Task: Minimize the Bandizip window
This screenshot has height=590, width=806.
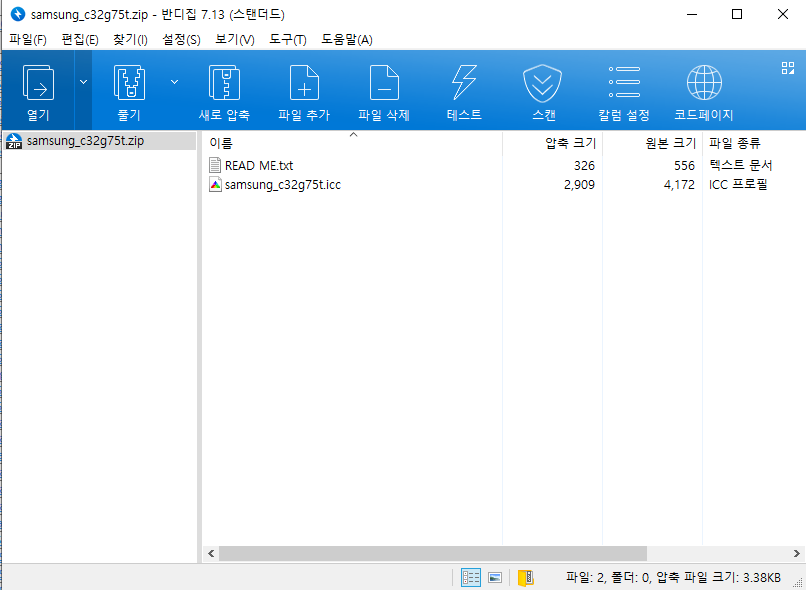Action: (x=692, y=14)
